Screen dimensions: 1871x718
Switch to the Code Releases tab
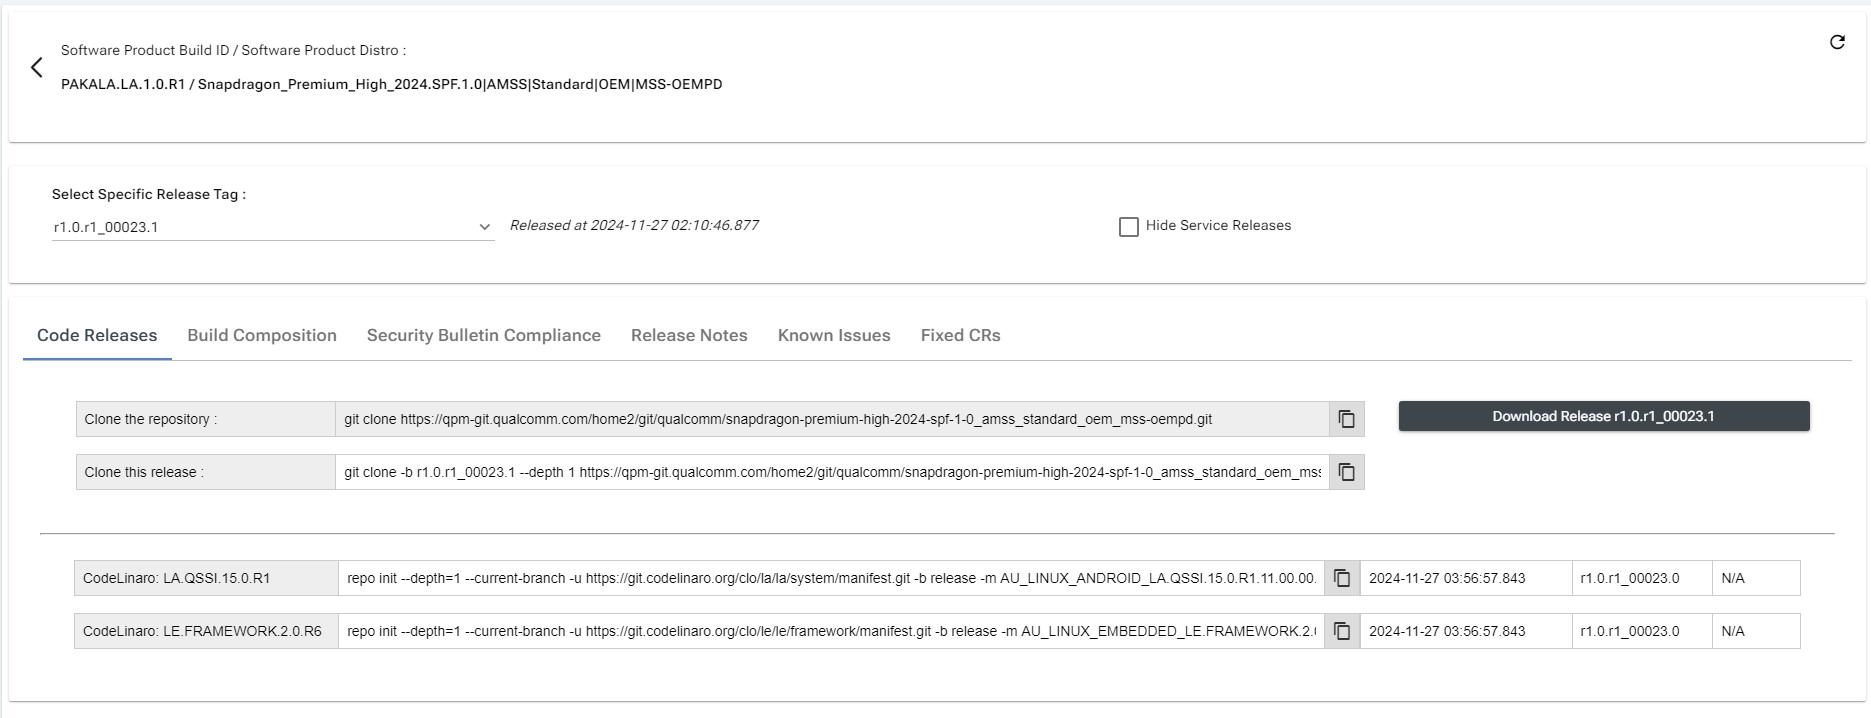pos(97,336)
